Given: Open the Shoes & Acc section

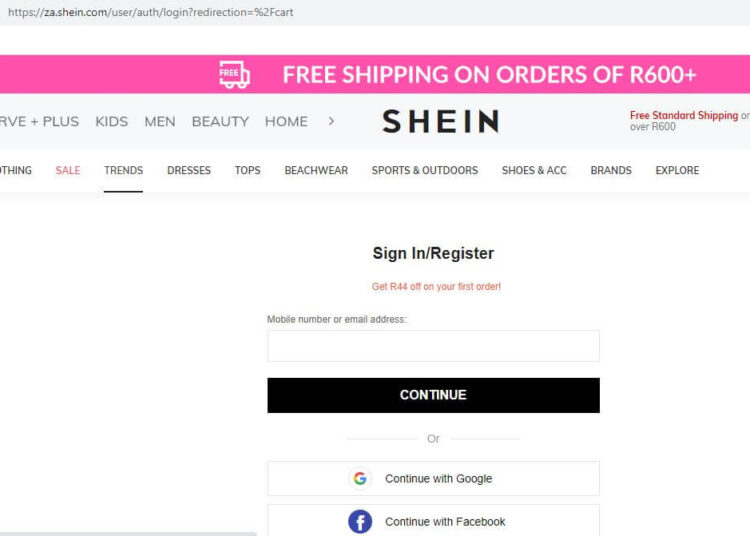Looking at the screenshot, I should click(x=534, y=171).
